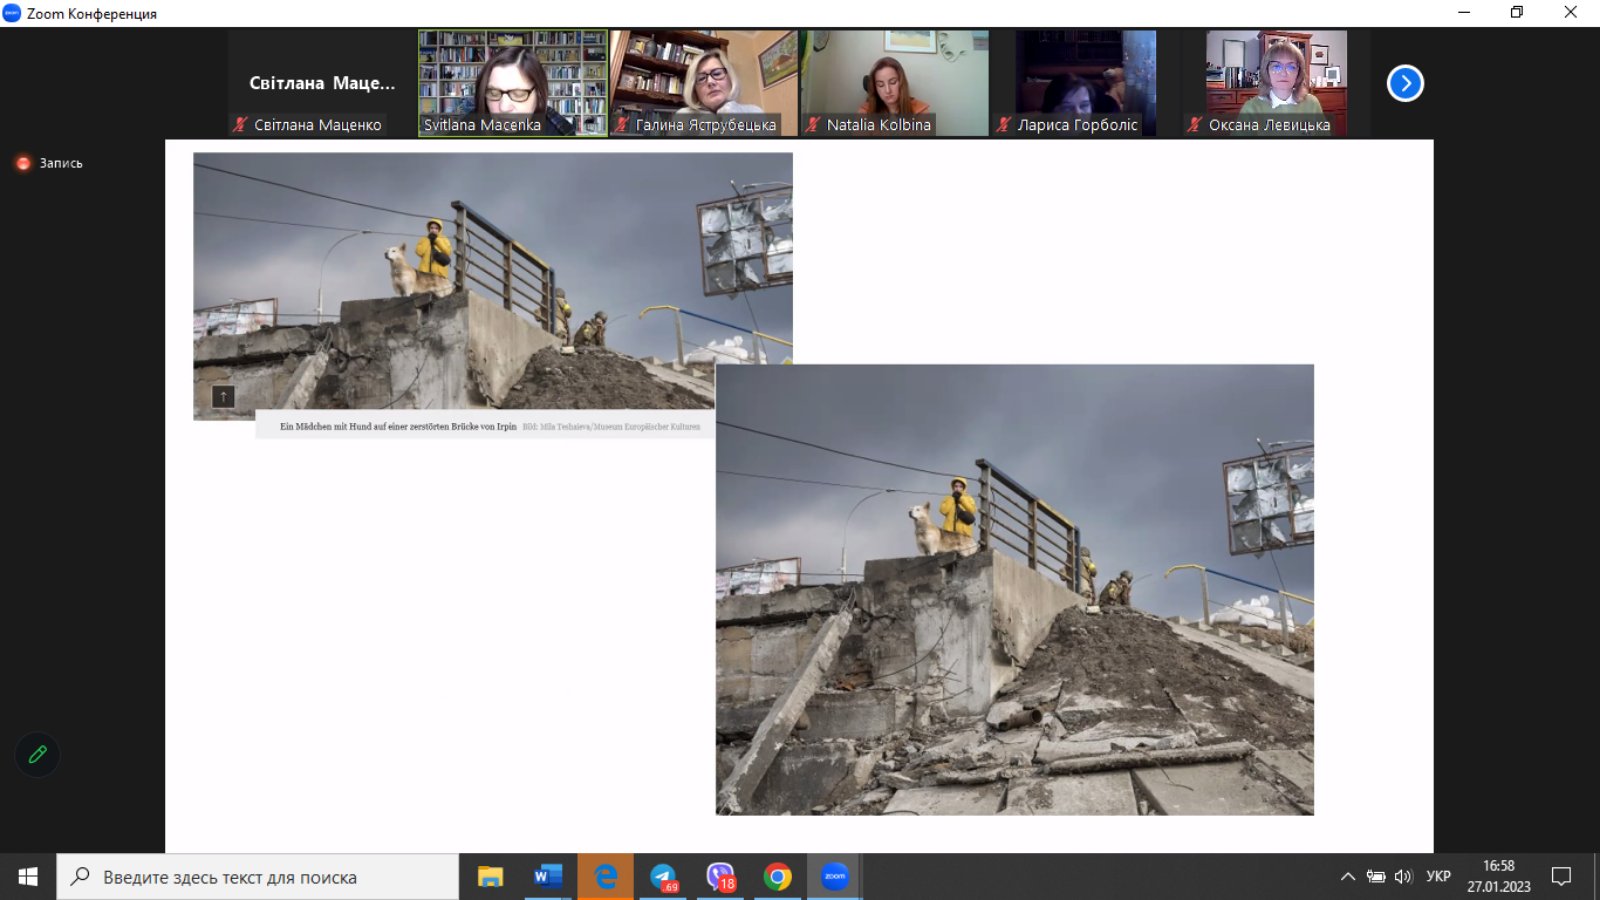Select Svitlana Macenka's video thumbnail

512,83
